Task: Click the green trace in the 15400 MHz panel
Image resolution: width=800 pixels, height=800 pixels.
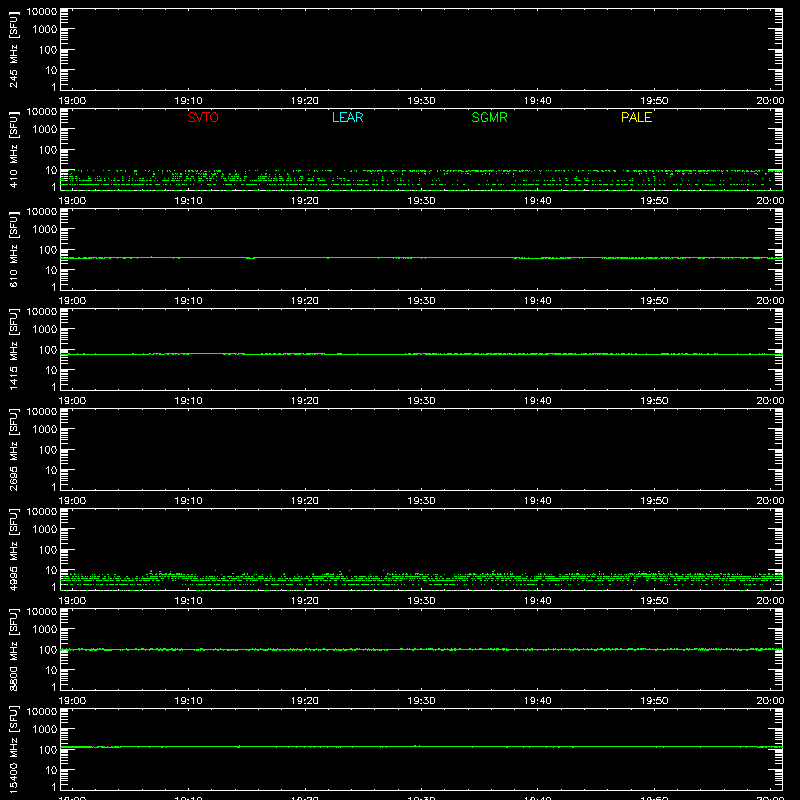Action: [x=421, y=746]
